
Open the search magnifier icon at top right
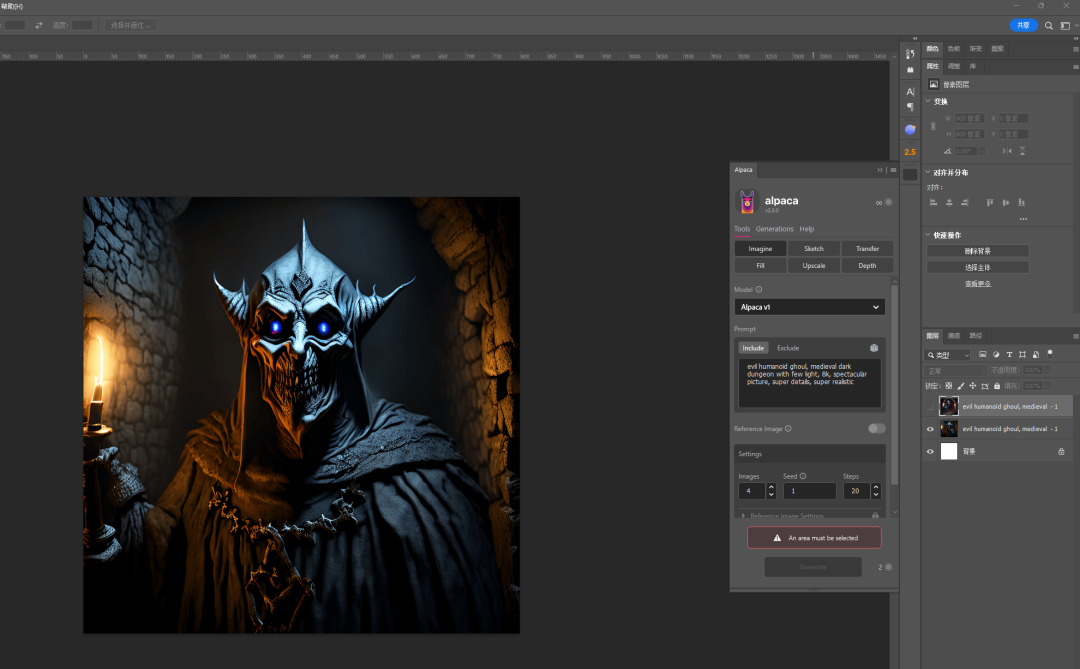pos(1049,25)
